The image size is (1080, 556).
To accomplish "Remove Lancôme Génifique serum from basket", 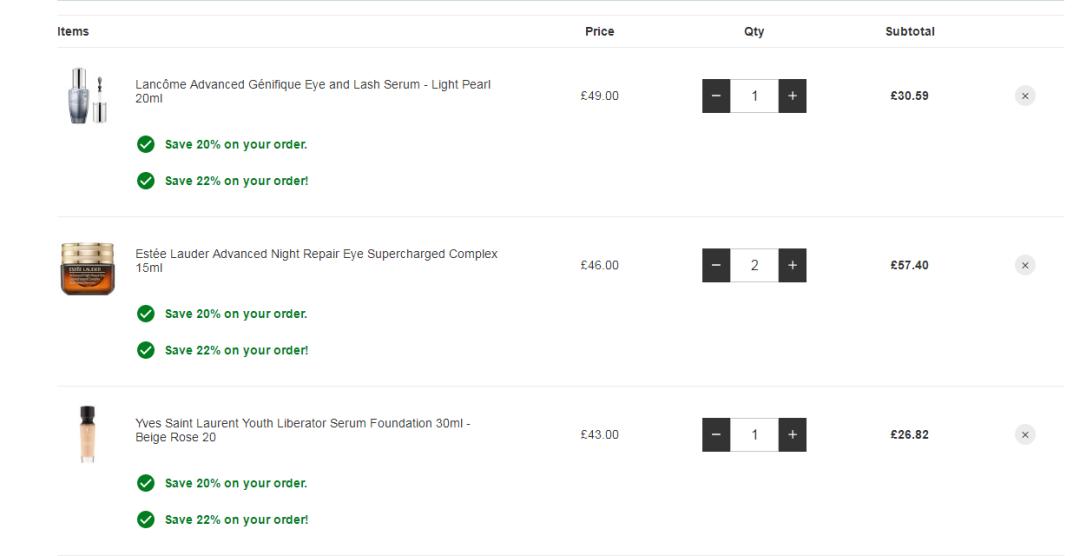I will pyautogui.click(x=1025, y=96).
